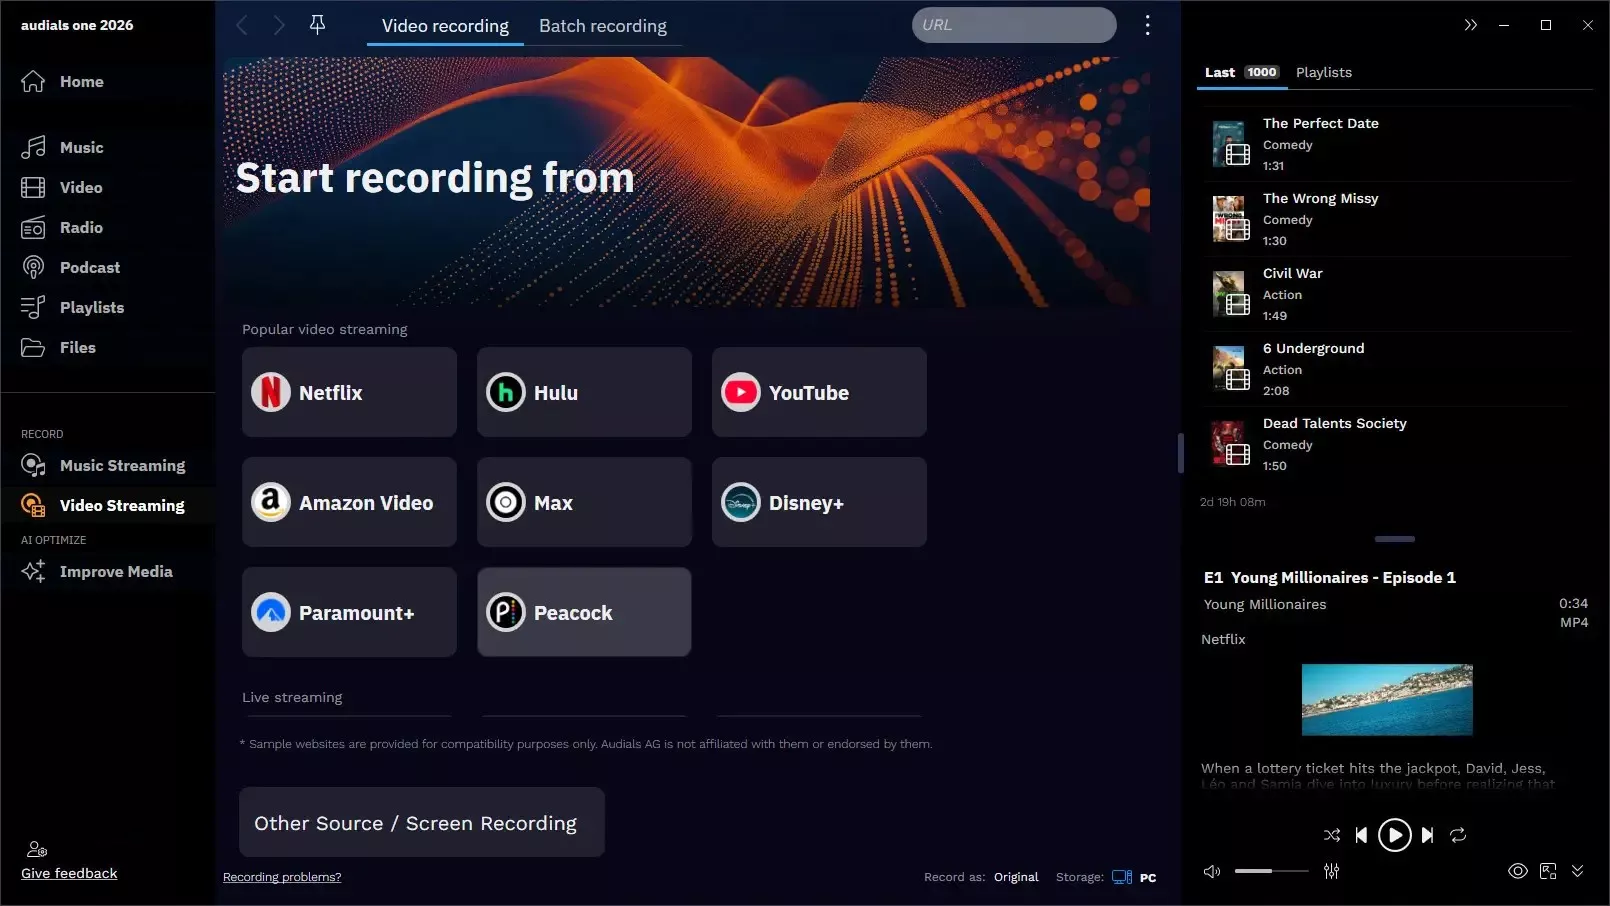
Task: Adjust the volume slider
Action: point(1271,871)
